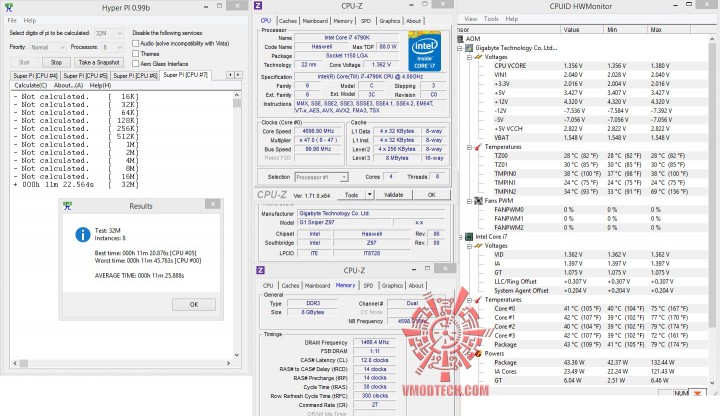
Task: Click the '+ 000h 11m 22.564s' result line
Action: (x=76, y=185)
